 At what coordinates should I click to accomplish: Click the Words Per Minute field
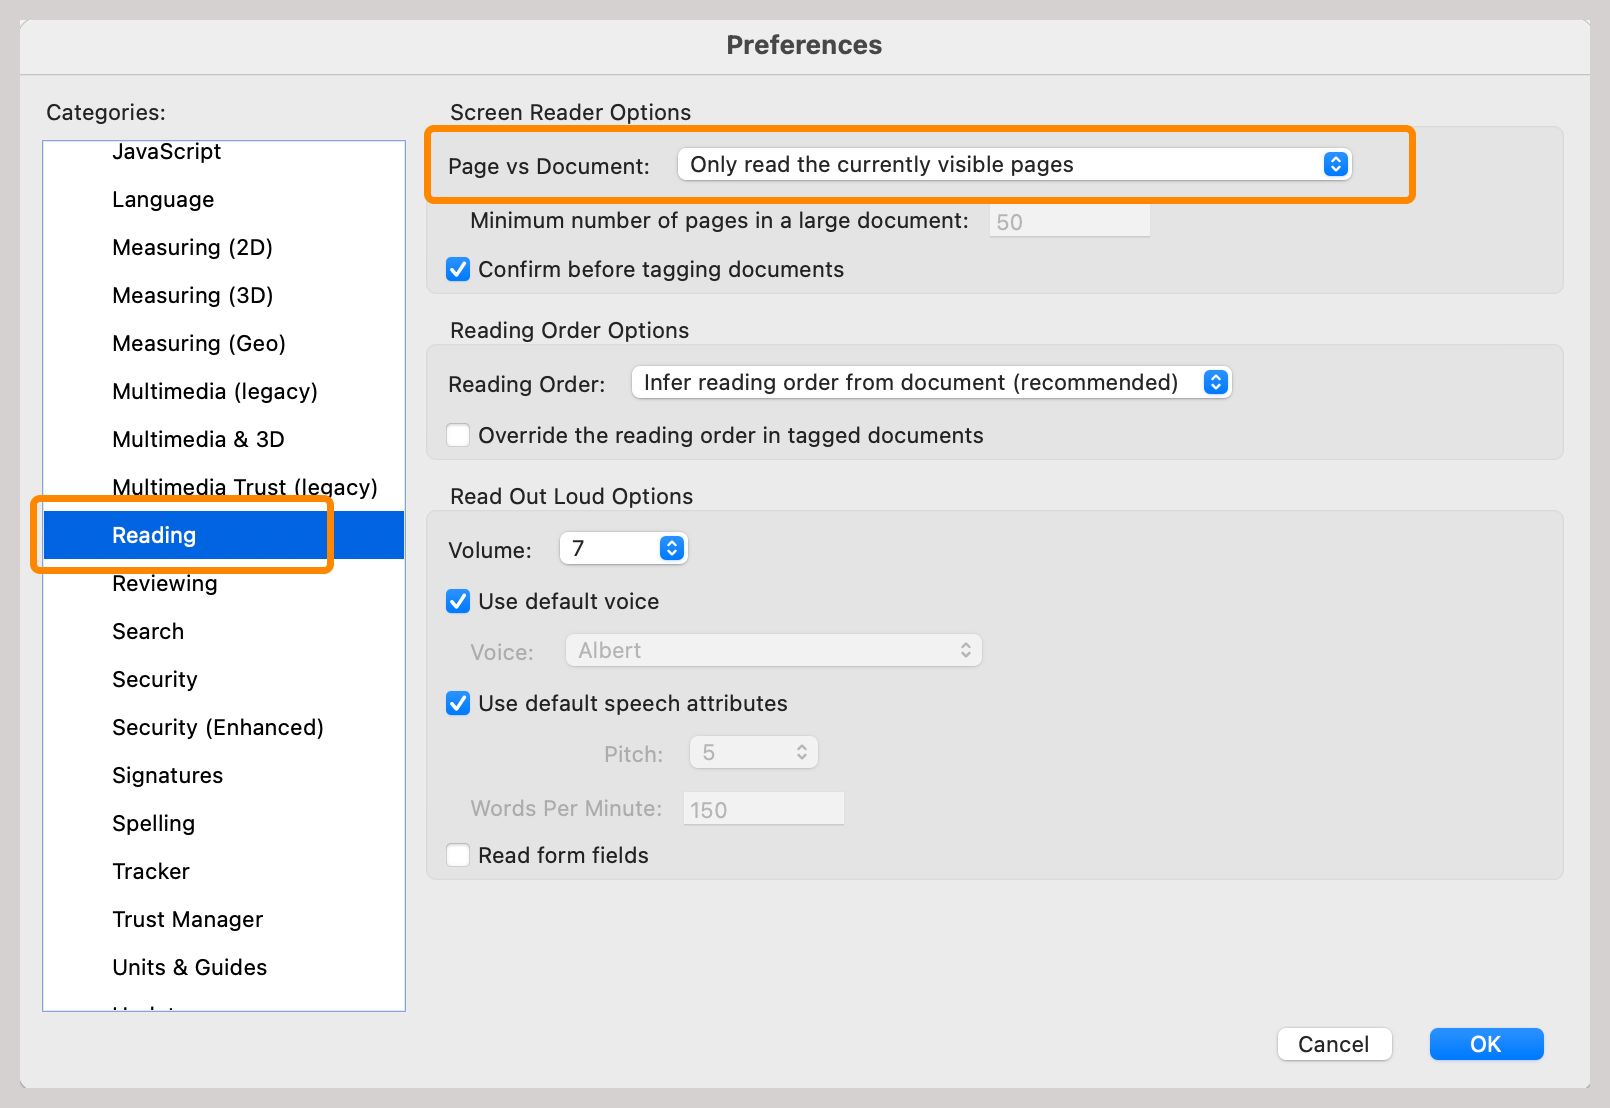pos(763,809)
